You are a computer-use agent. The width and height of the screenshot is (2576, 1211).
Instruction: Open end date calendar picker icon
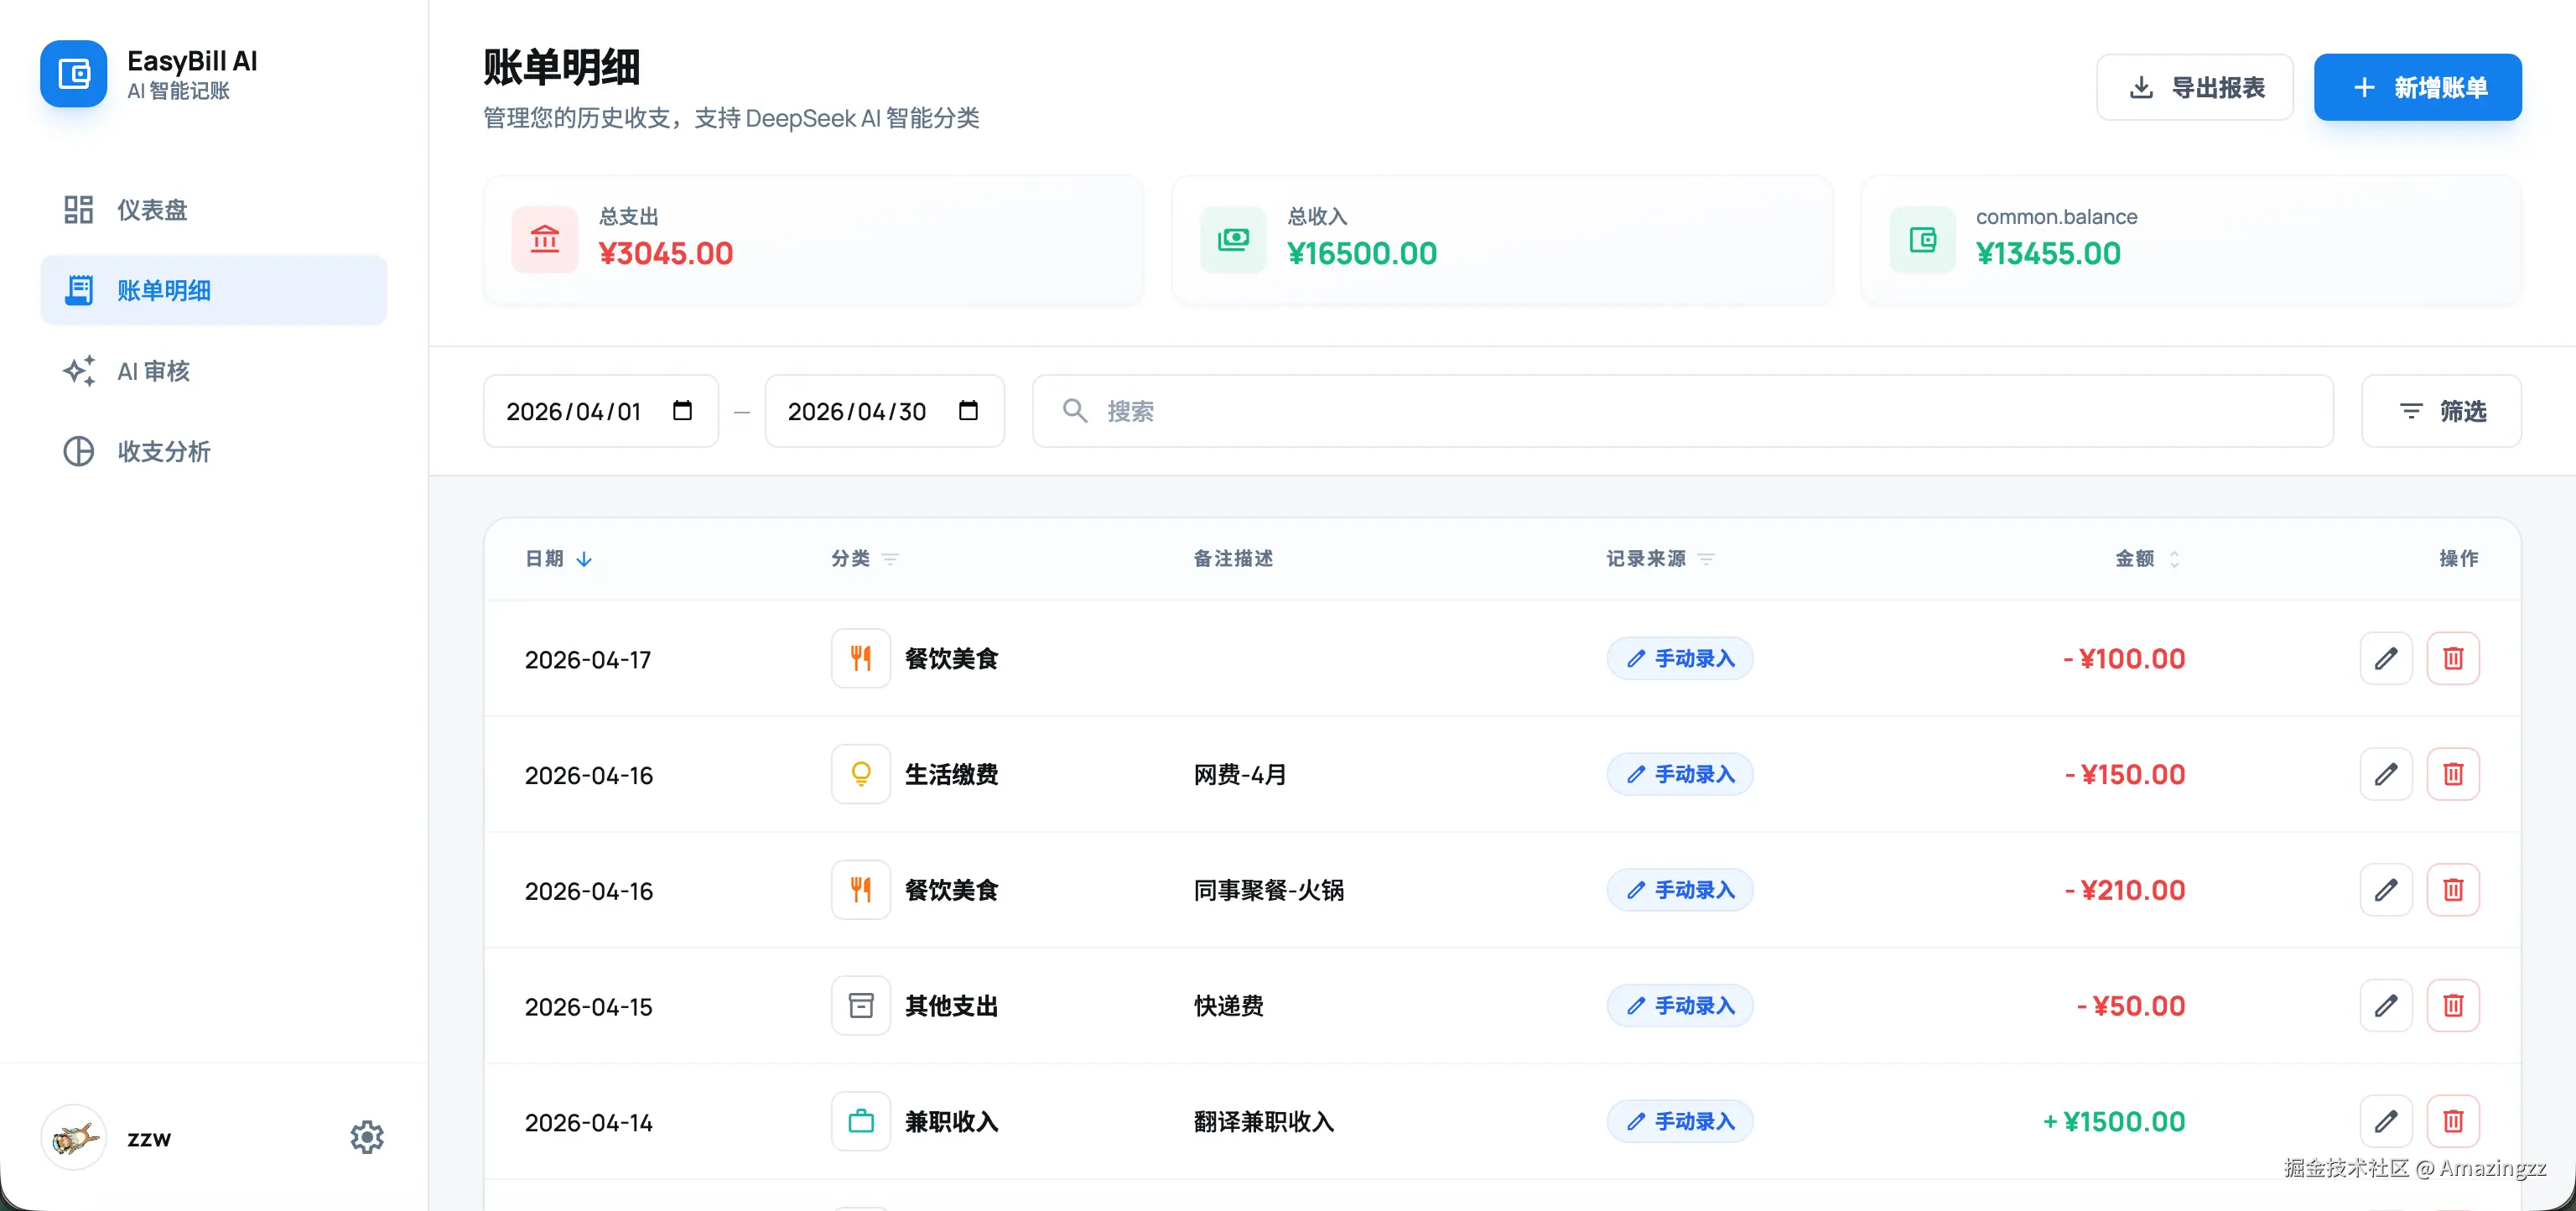click(967, 411)
